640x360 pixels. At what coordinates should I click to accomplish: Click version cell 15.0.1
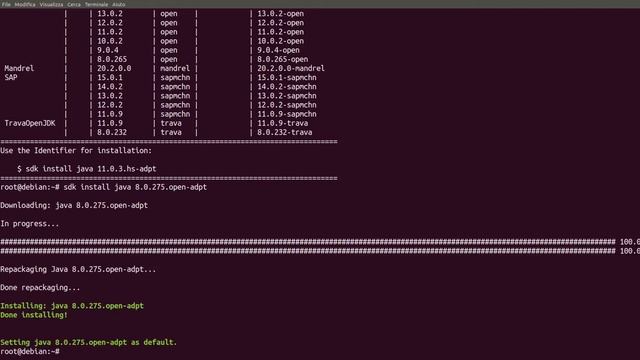[x=110, y=78]
